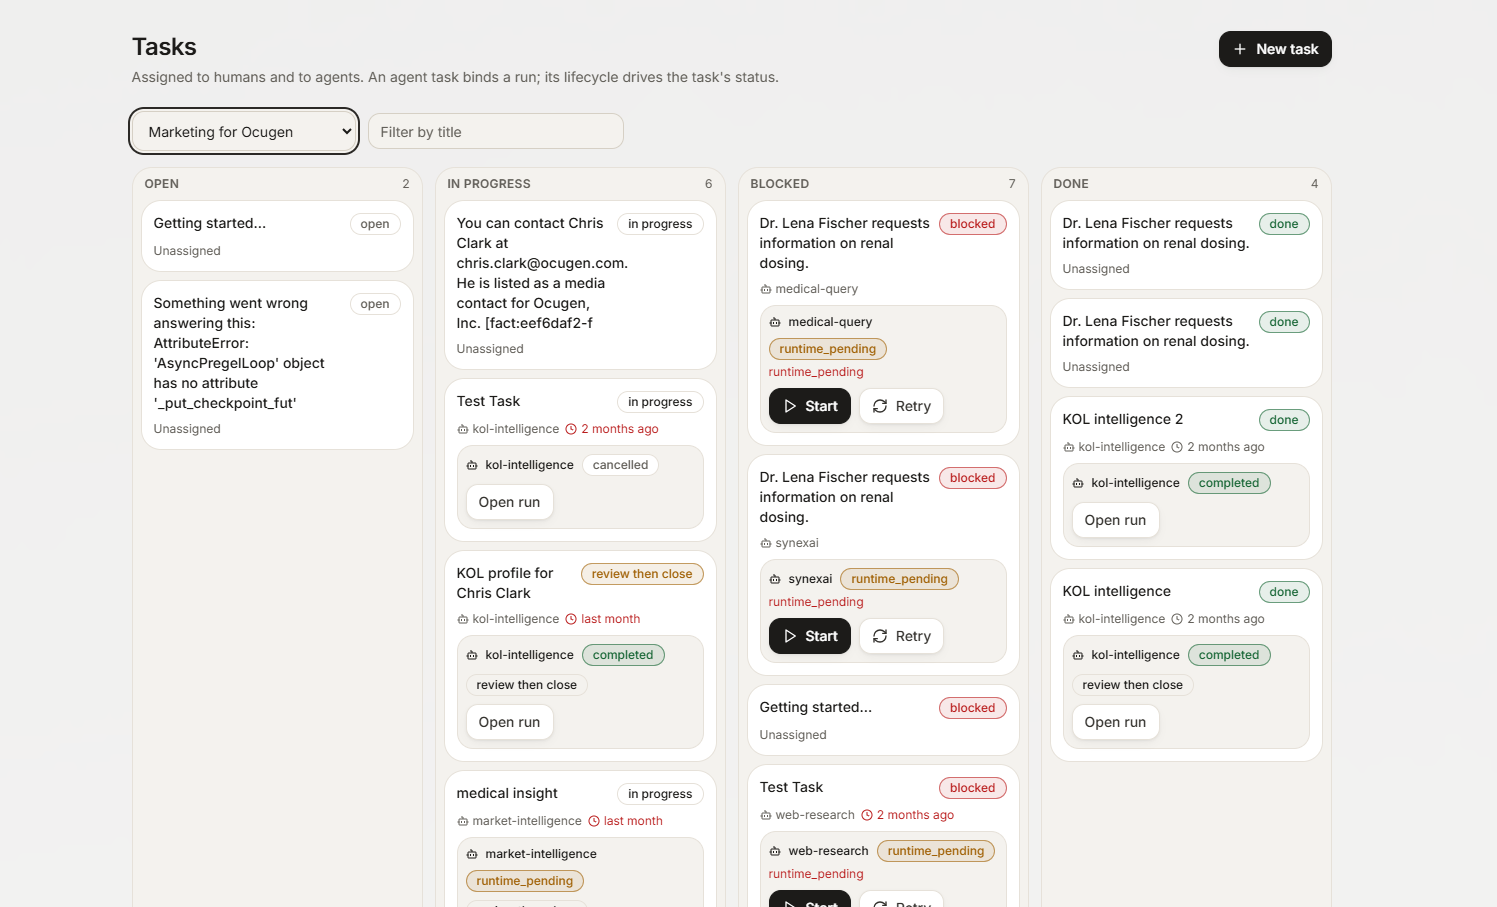Click the bot icon next to synexai assignee
The height and width of the screenshot is (907, 1497).
766,543
